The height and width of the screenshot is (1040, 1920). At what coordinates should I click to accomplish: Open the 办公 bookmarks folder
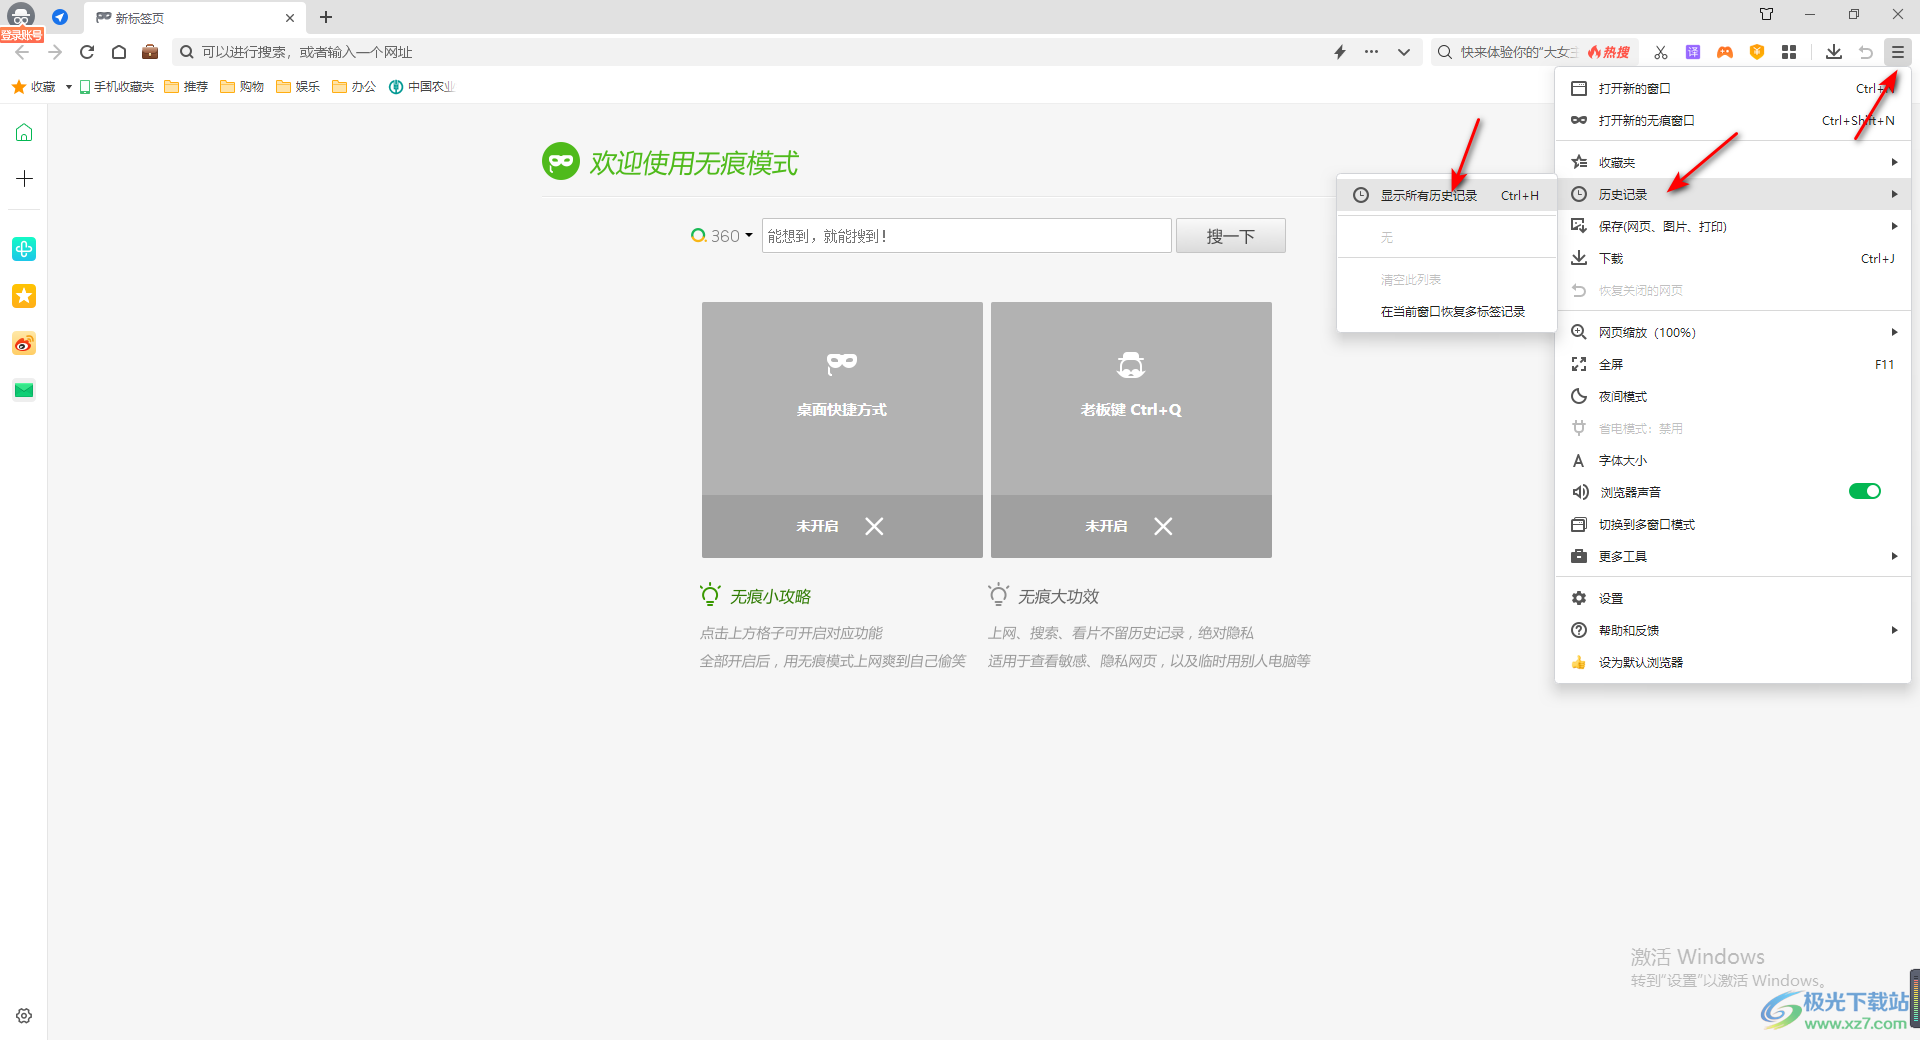coord(355,87)
